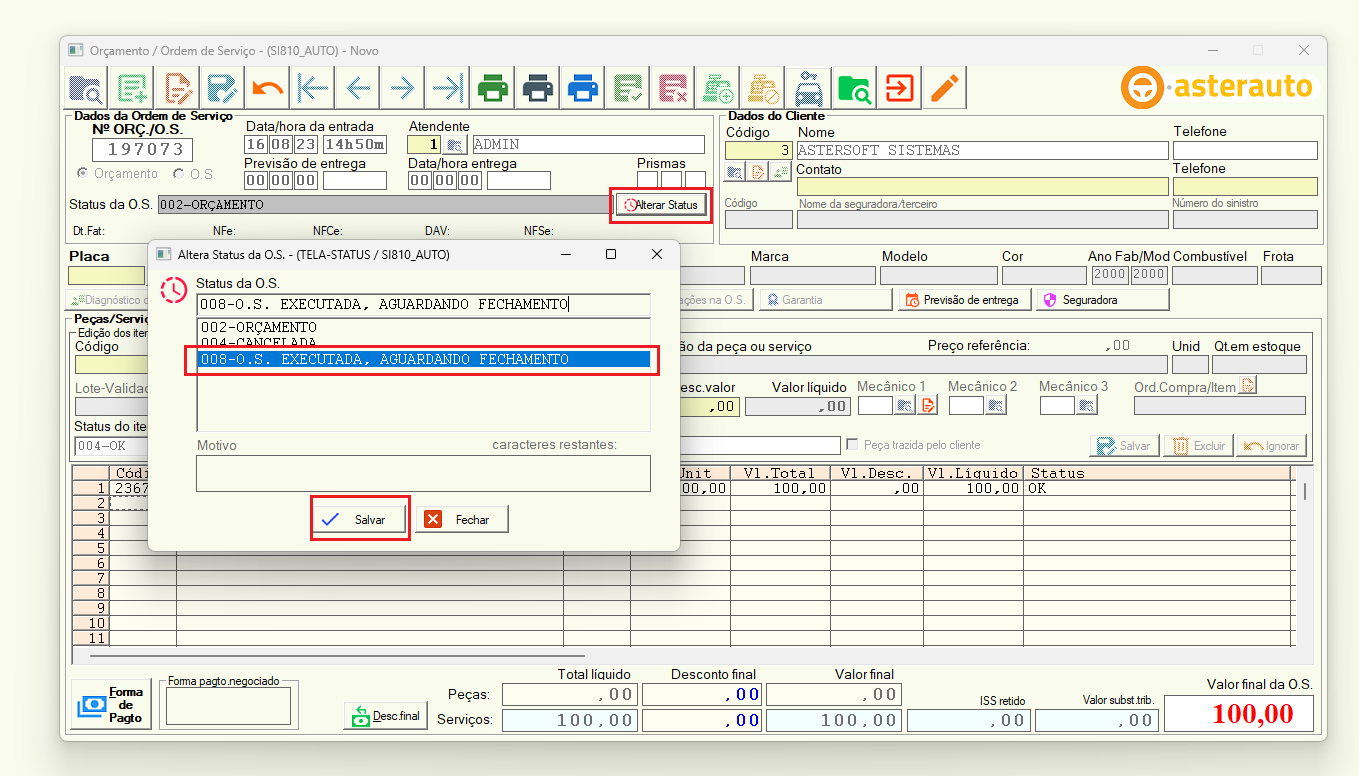Click the client Código field showing 3

pyautogui.click(x=758, y=151)
